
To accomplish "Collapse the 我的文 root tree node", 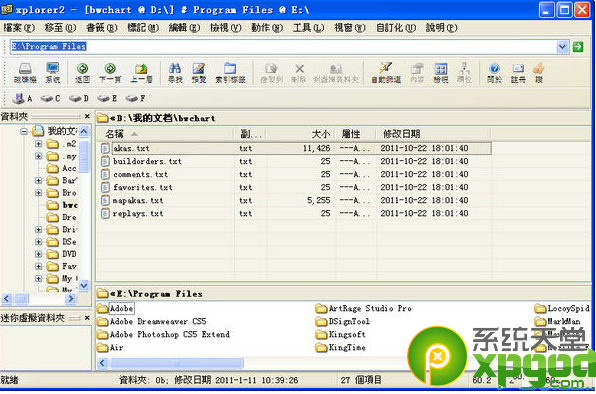I will tap(24, 131).
